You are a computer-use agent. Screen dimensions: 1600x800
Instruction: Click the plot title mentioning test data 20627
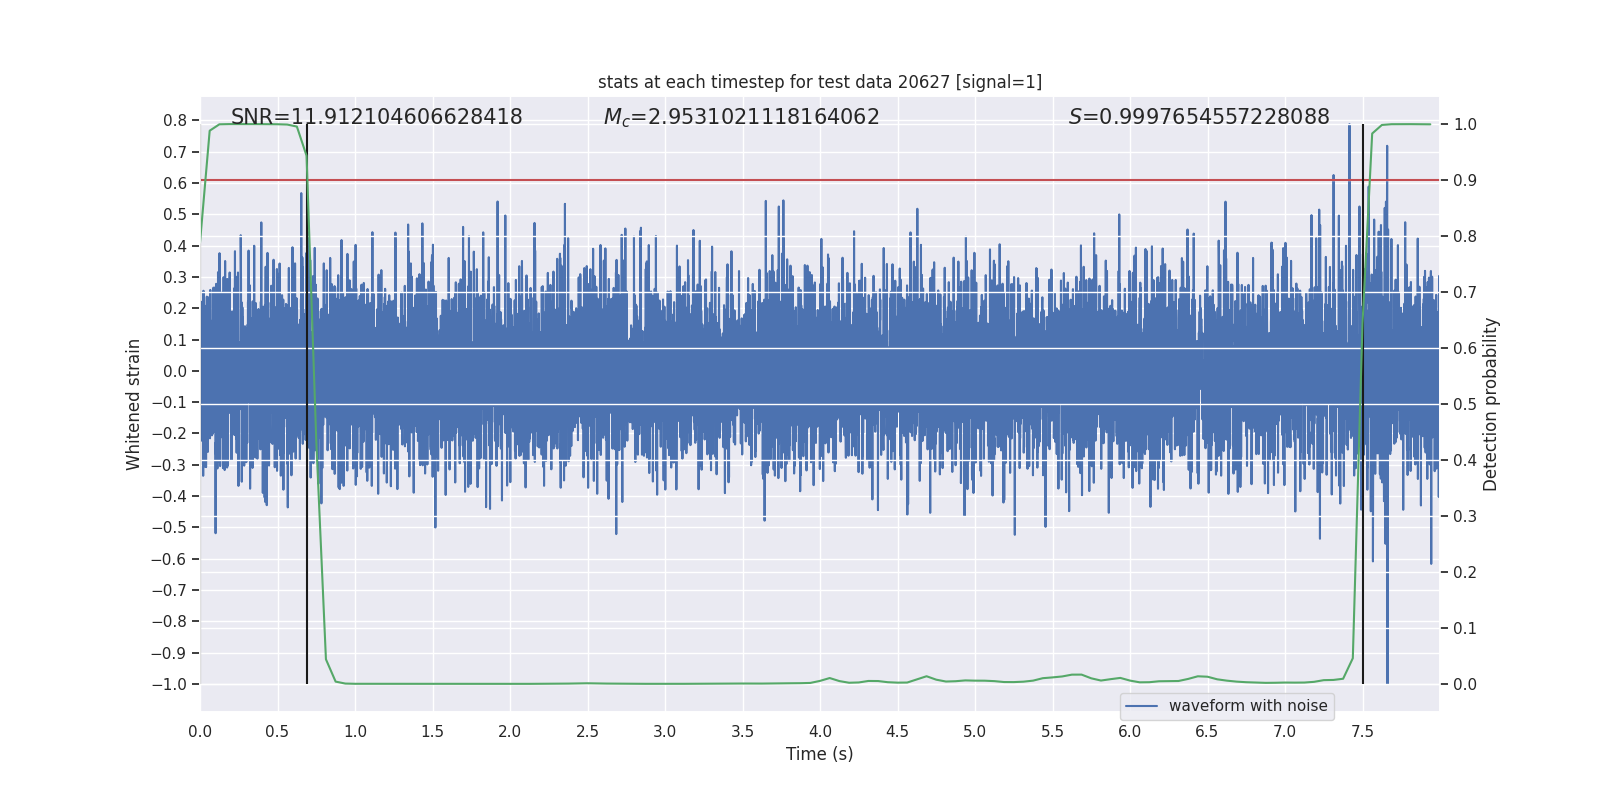(x=819, y=82)
